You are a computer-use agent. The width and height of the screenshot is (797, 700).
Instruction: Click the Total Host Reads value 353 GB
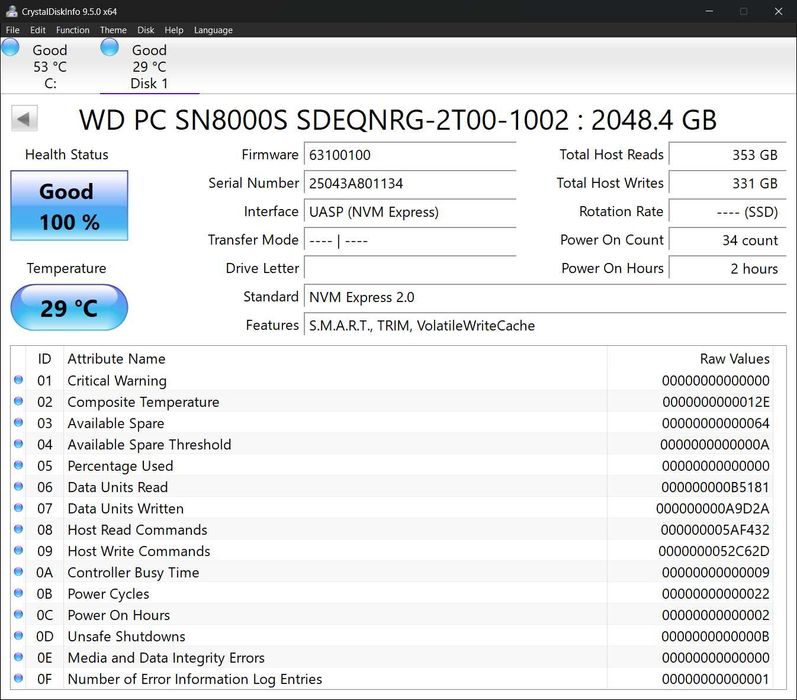[728, 155]
